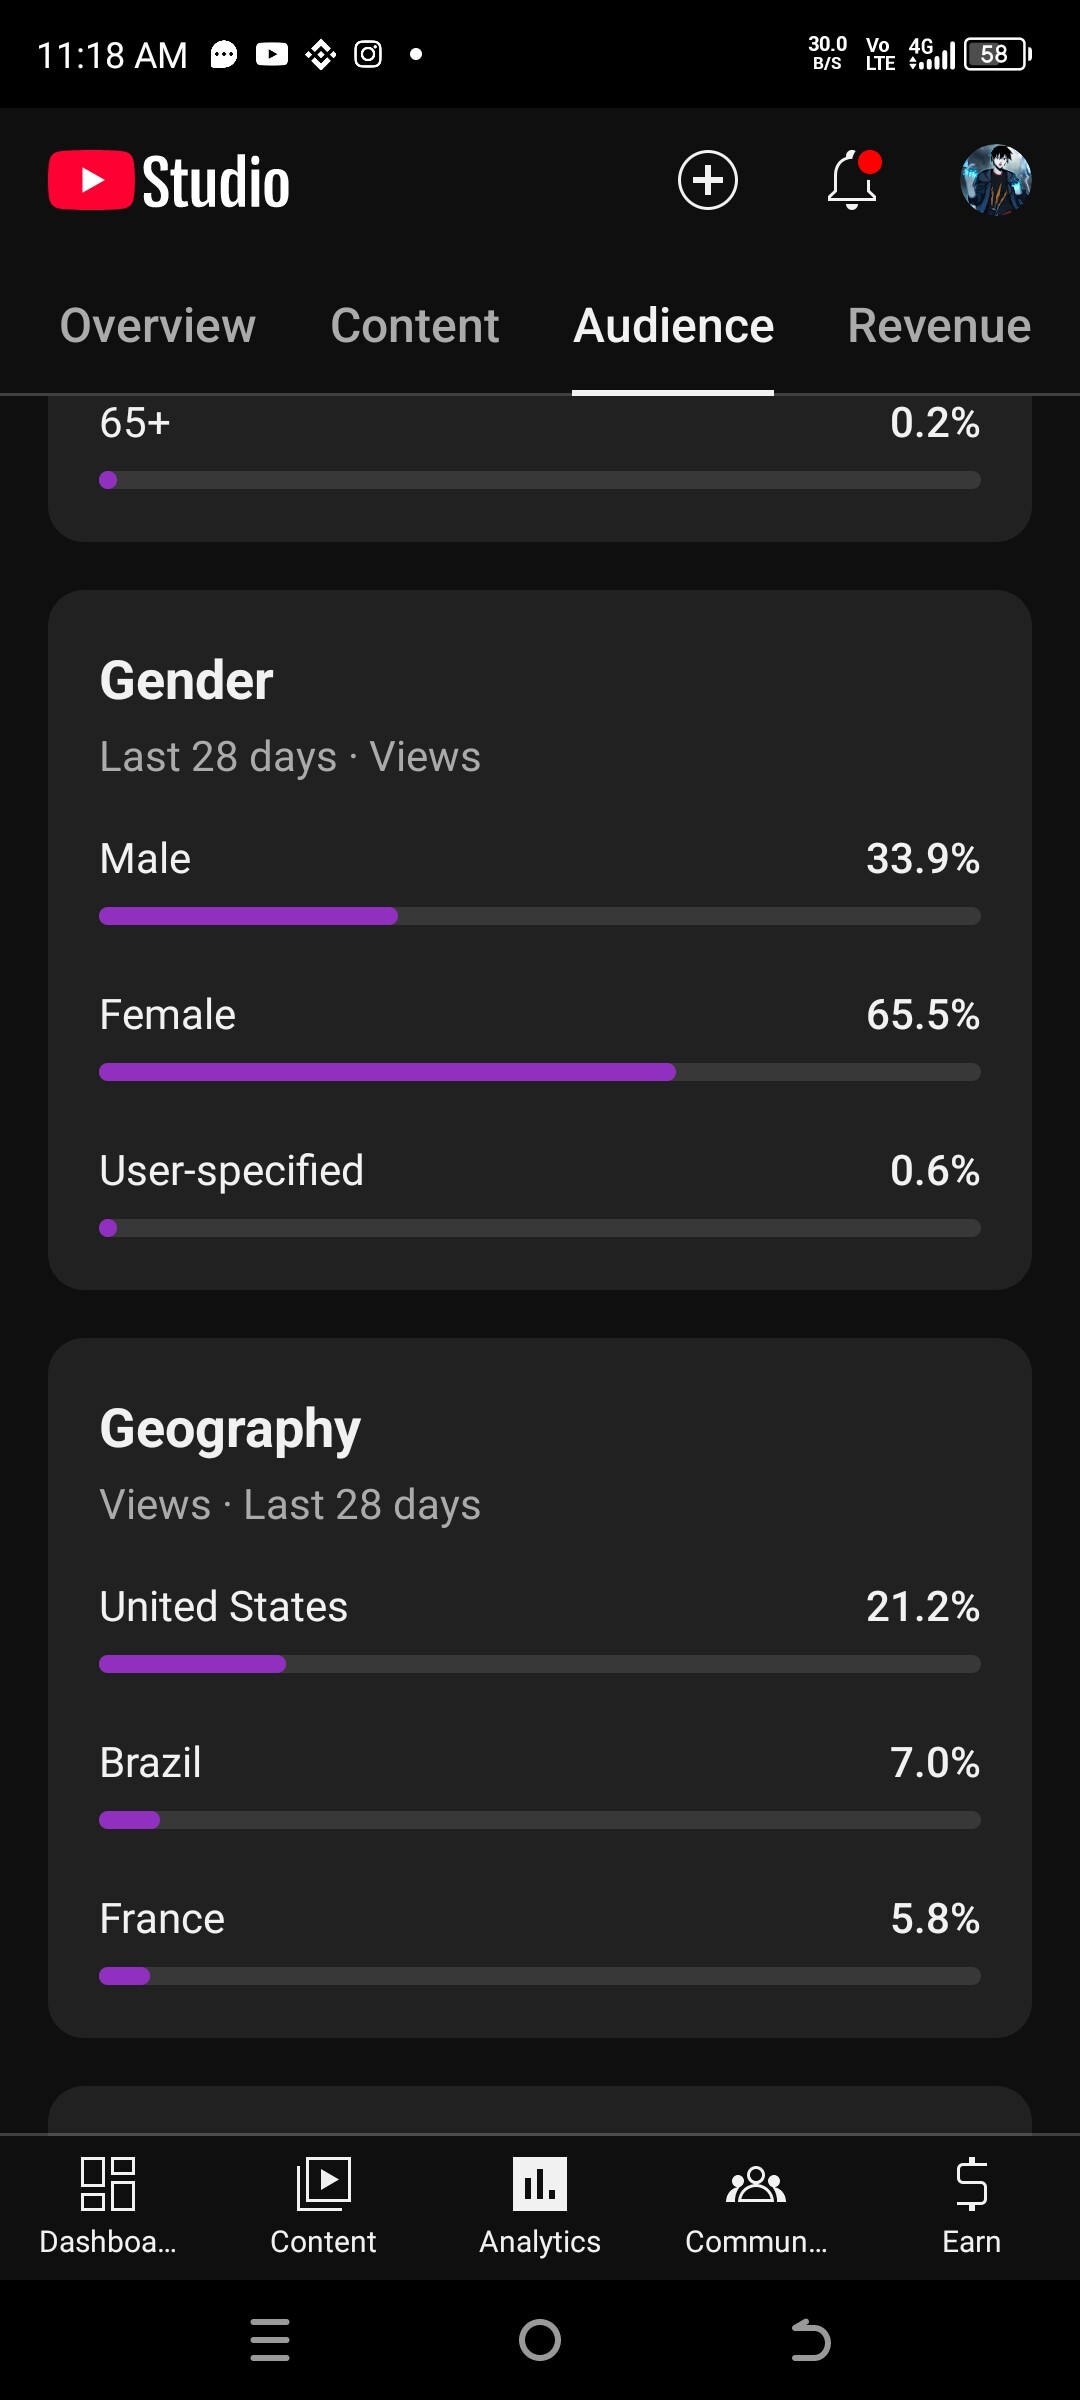Image resolution: width=1080 pixels, height=2400 pixels.
Task: Open the notifications bell
Action: [x=852, y=181]
